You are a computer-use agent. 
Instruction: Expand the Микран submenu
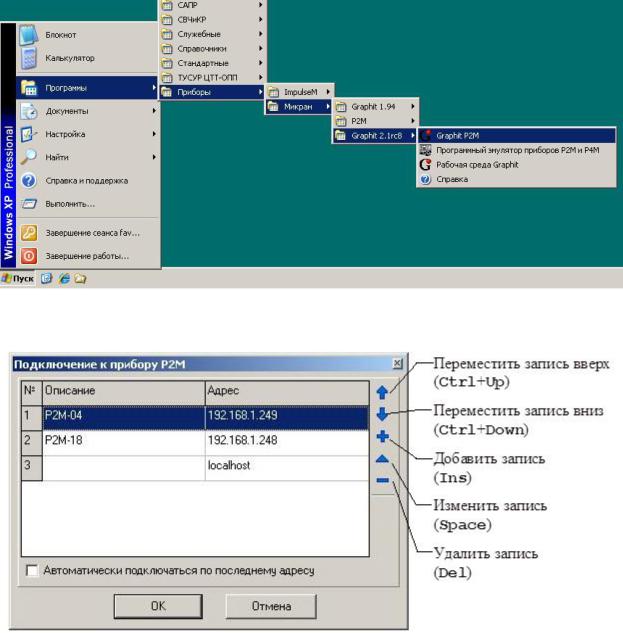299,107
